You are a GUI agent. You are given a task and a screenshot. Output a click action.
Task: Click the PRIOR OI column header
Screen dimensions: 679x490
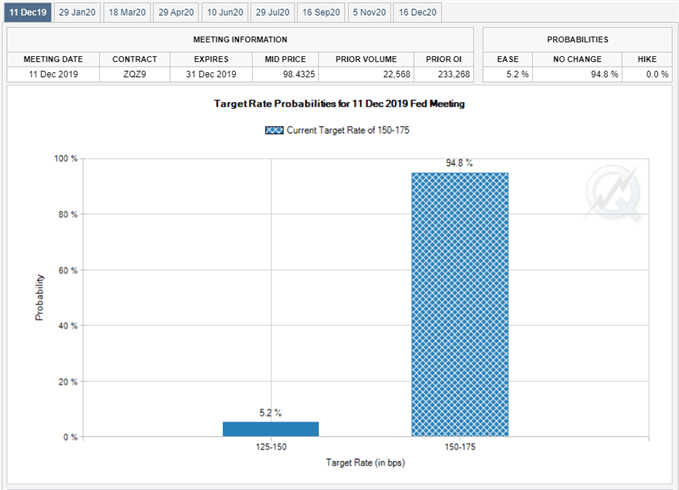click(x=444, y=59)
